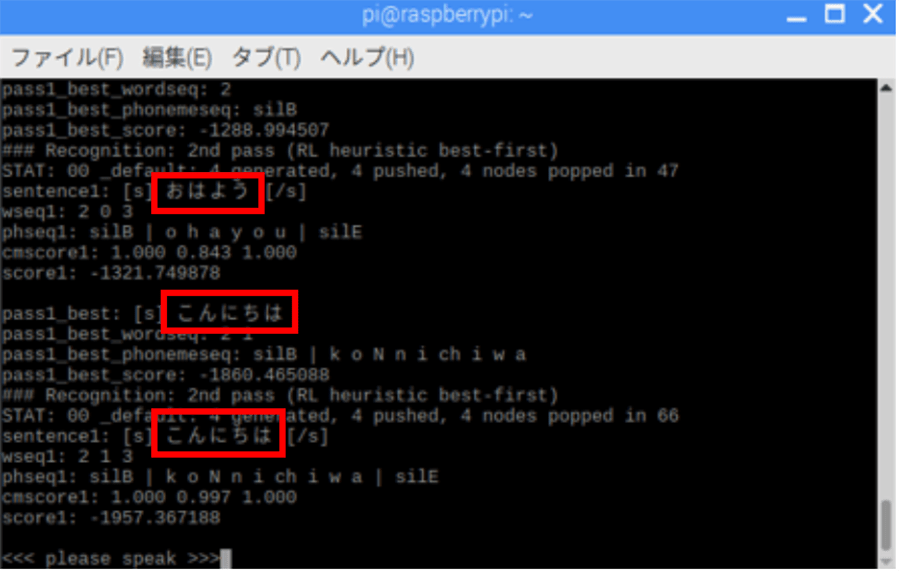Open the ファイル(F) menu
This screenshot has width=900, height=571.
[x=67, y=57]
